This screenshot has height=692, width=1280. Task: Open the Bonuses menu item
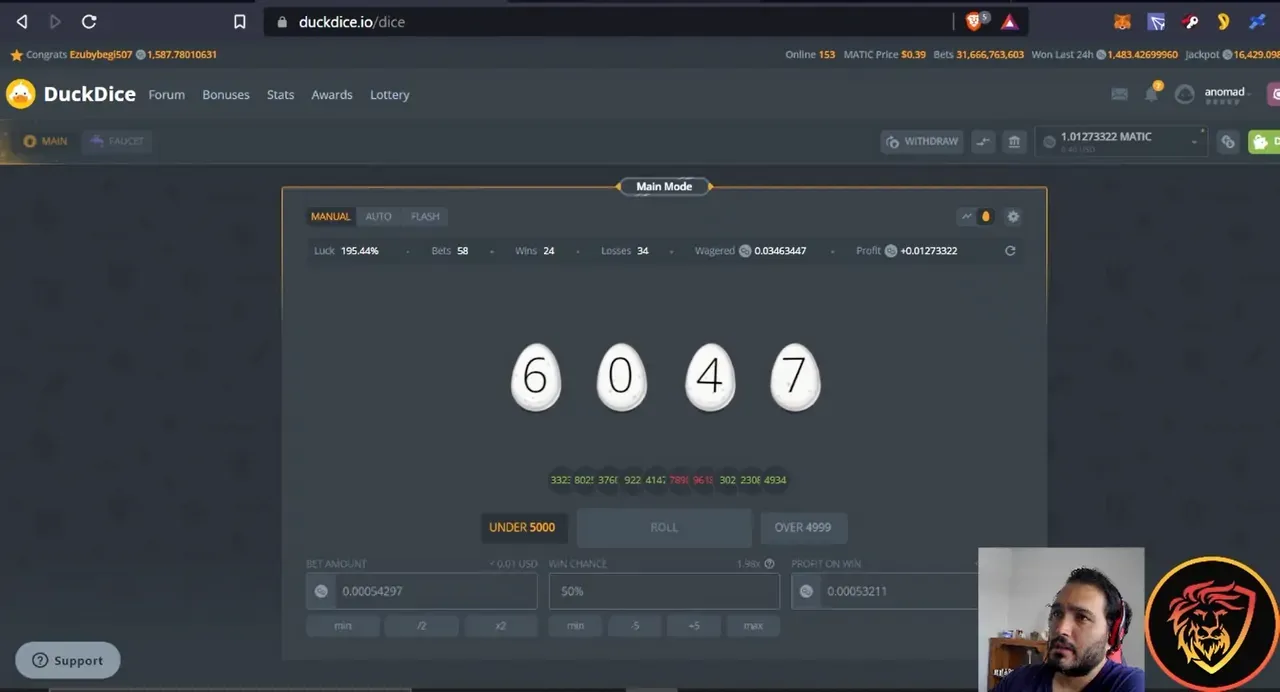[x=226, y=95]
